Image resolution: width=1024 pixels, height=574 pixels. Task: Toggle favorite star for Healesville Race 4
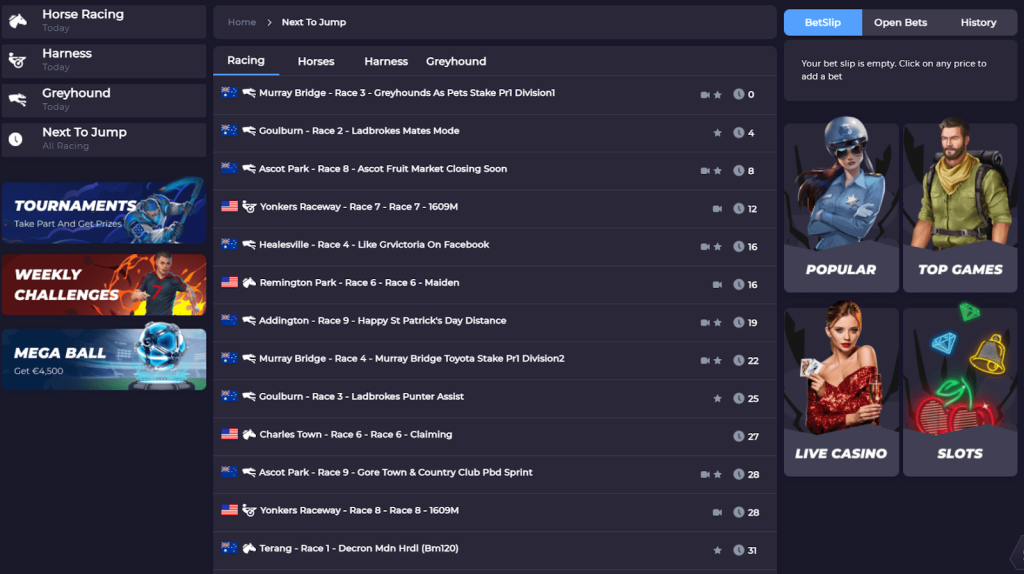pos(717,247)
